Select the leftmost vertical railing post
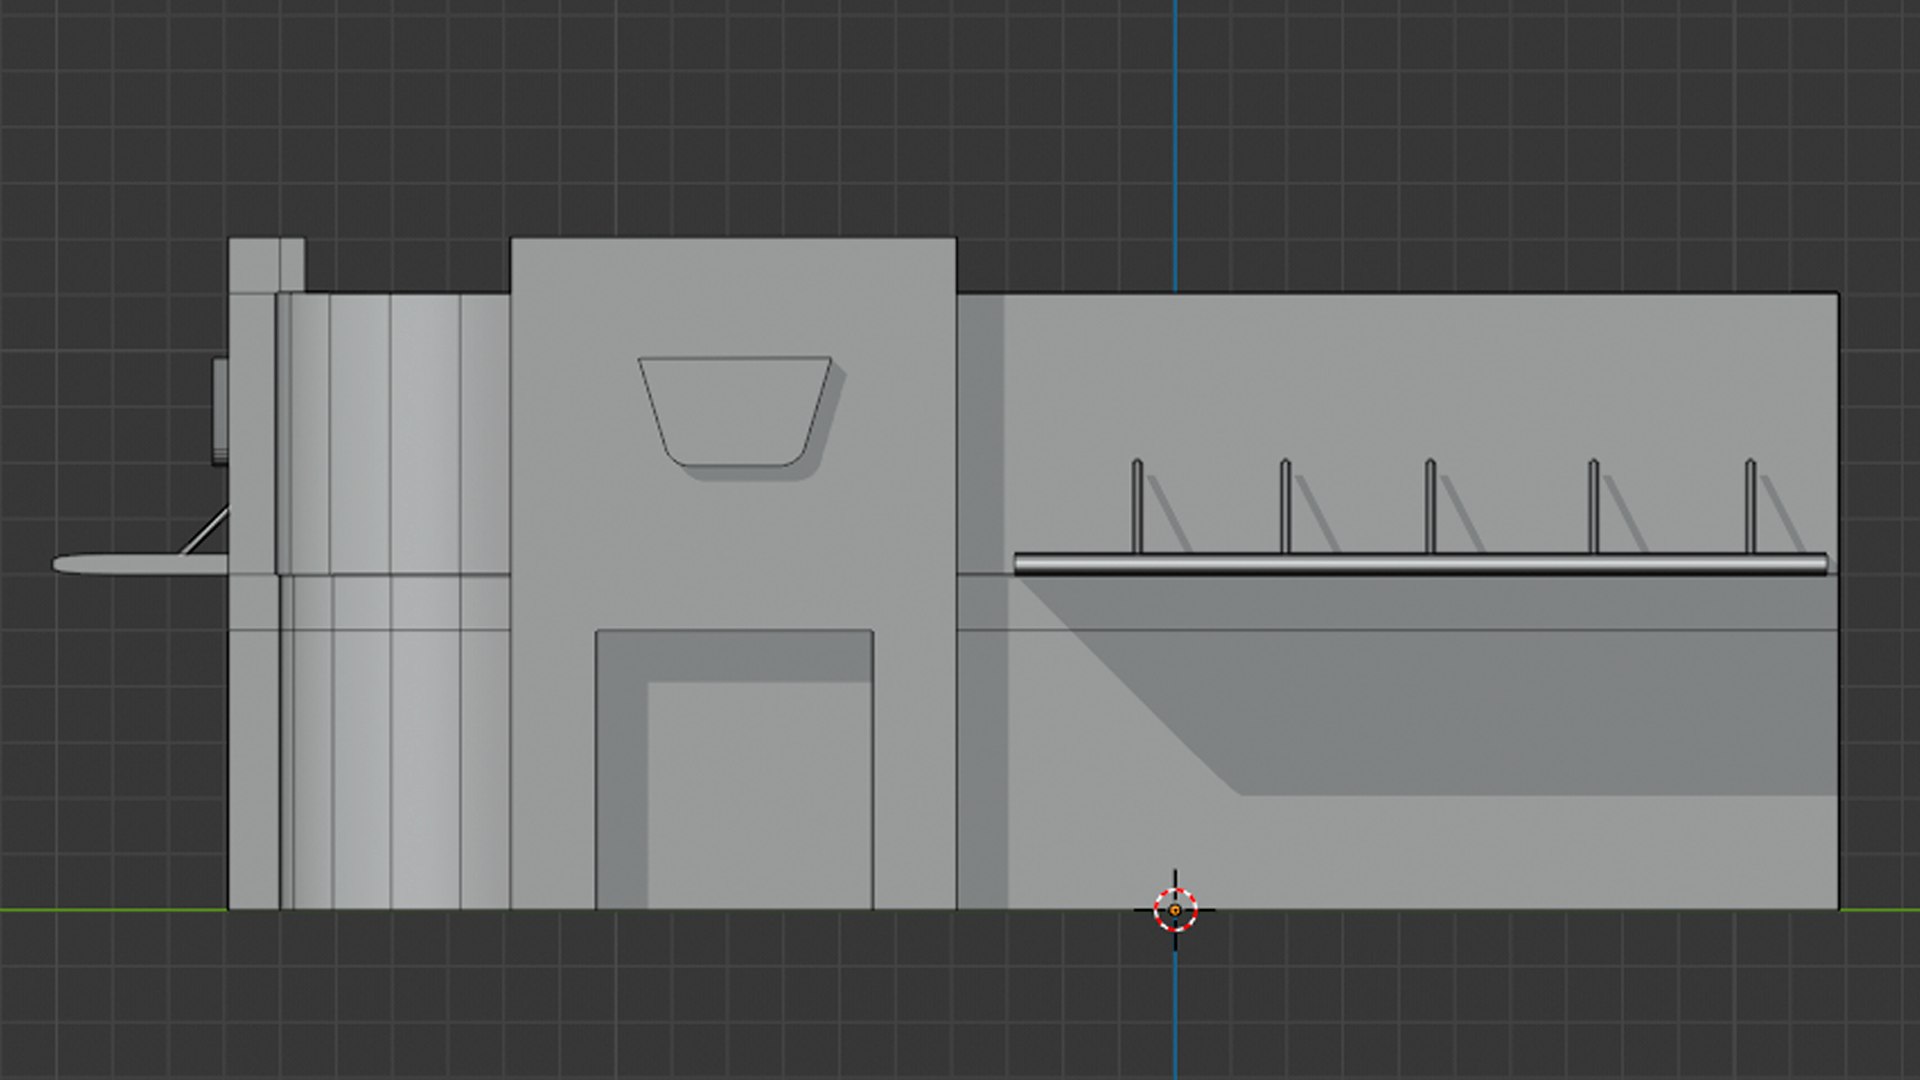The height and width of the screenshot is (1080, 1920). point(1137,506)
